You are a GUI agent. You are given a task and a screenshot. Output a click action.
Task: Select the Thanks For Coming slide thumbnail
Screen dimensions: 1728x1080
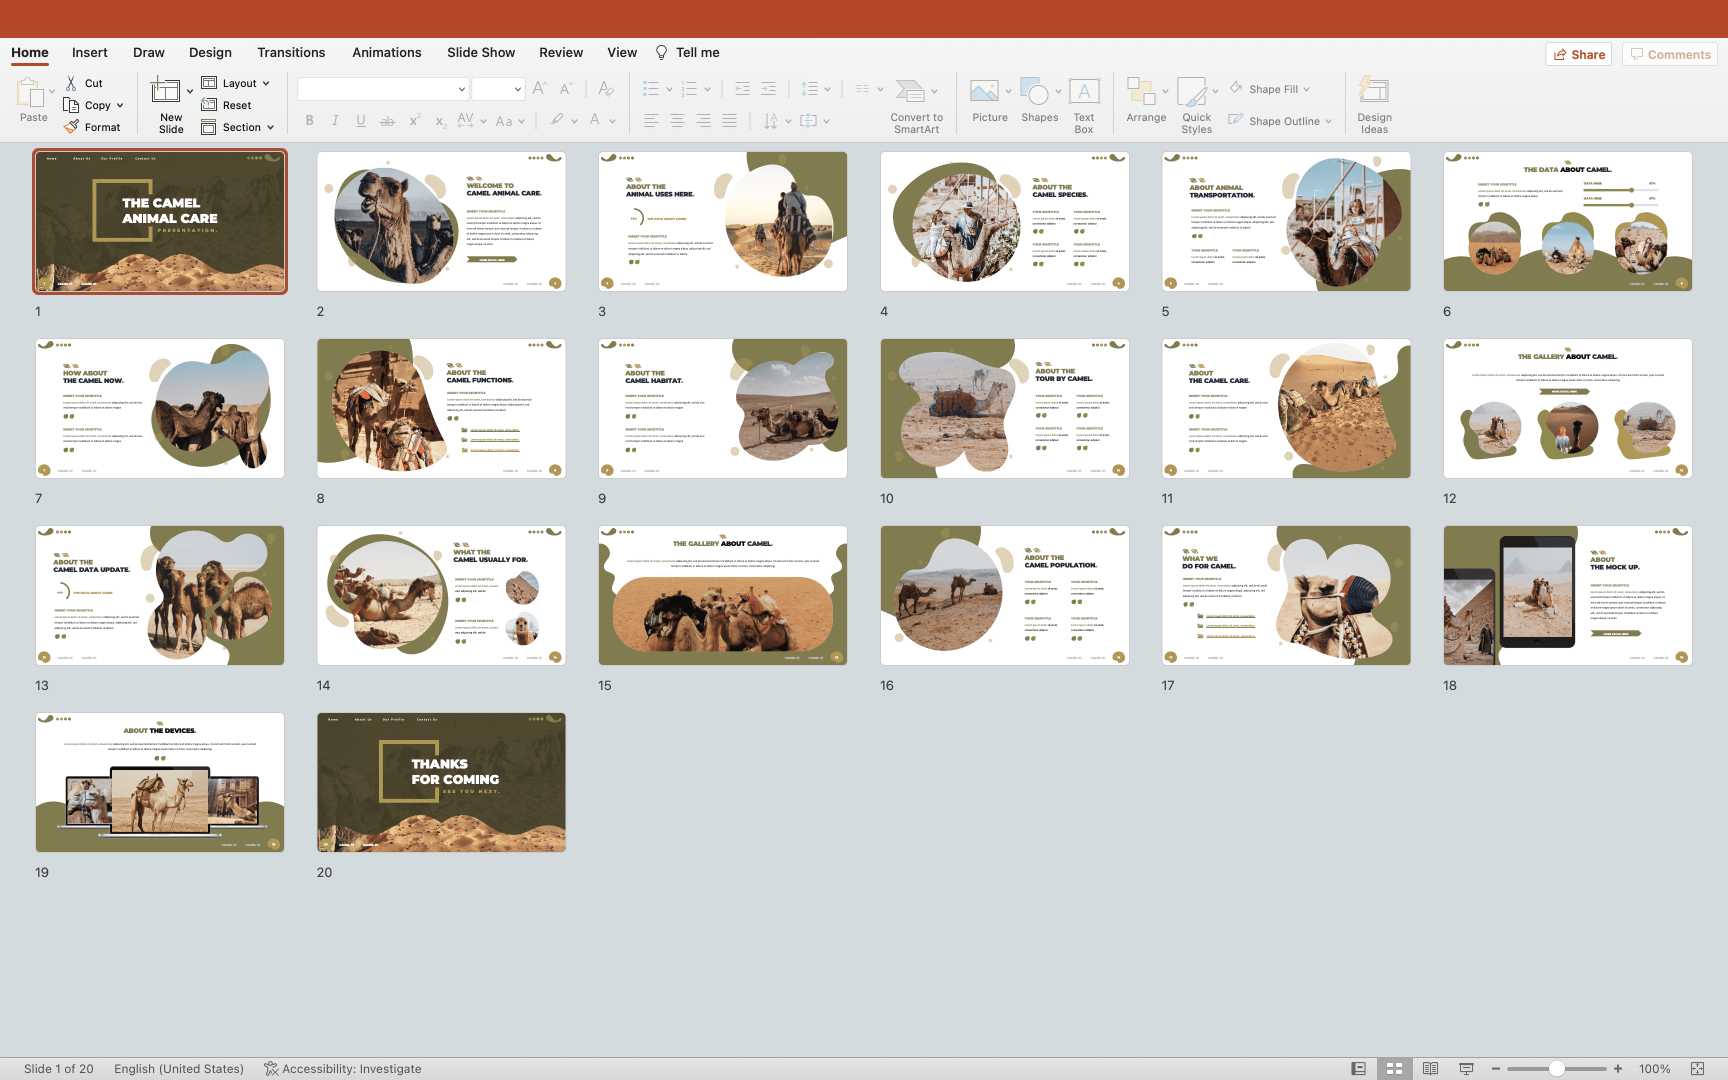[x=441, y=782]
